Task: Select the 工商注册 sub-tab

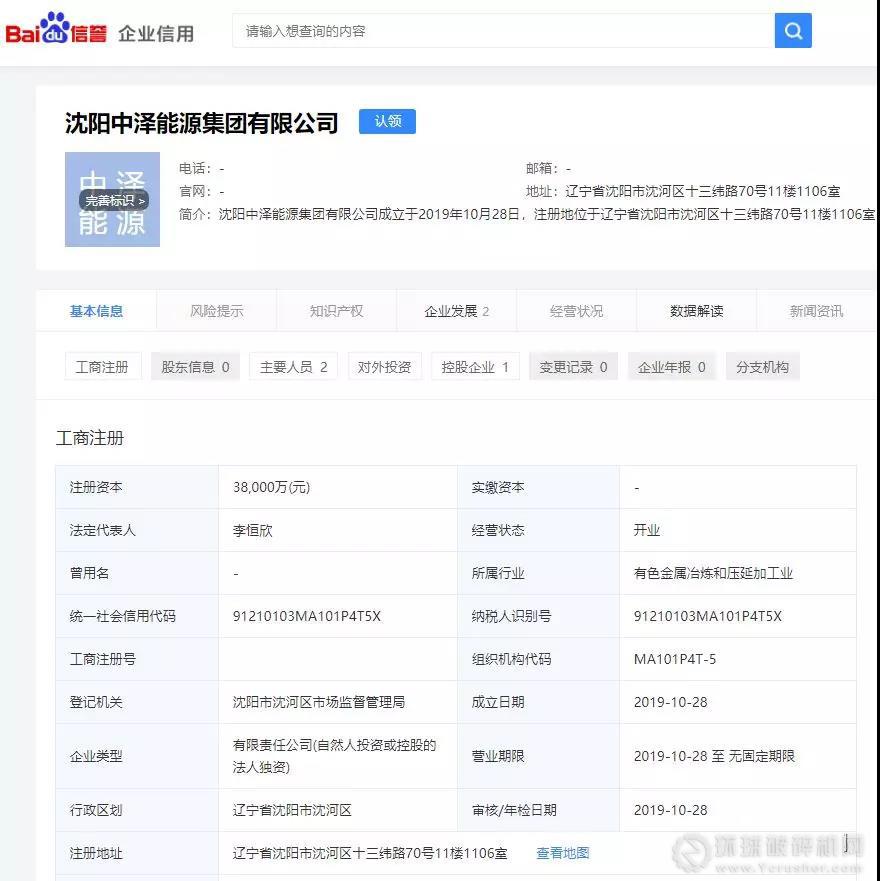Action: (102, 367)
